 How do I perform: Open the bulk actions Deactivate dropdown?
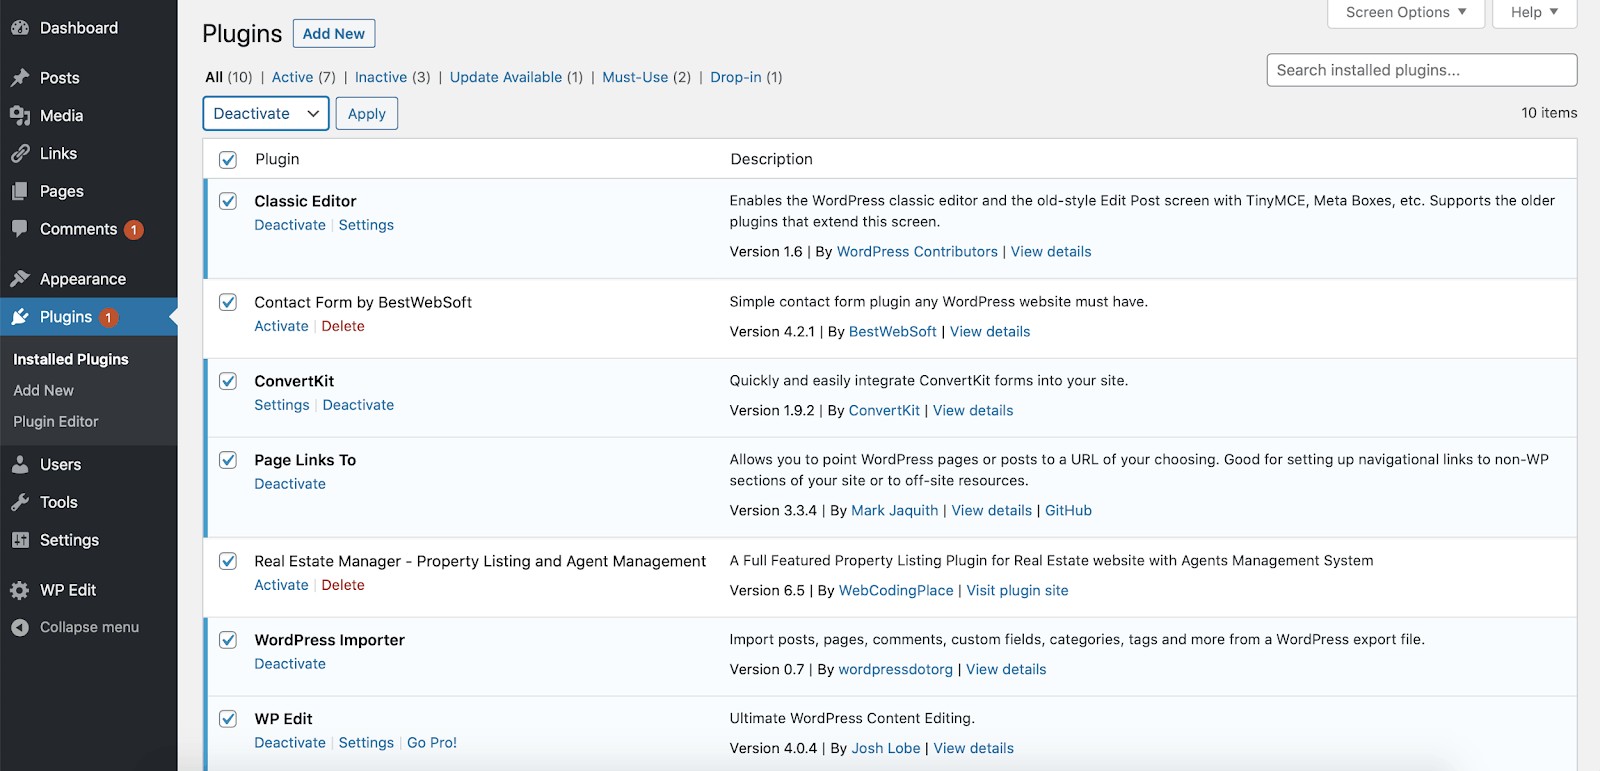tap(266, 114)
